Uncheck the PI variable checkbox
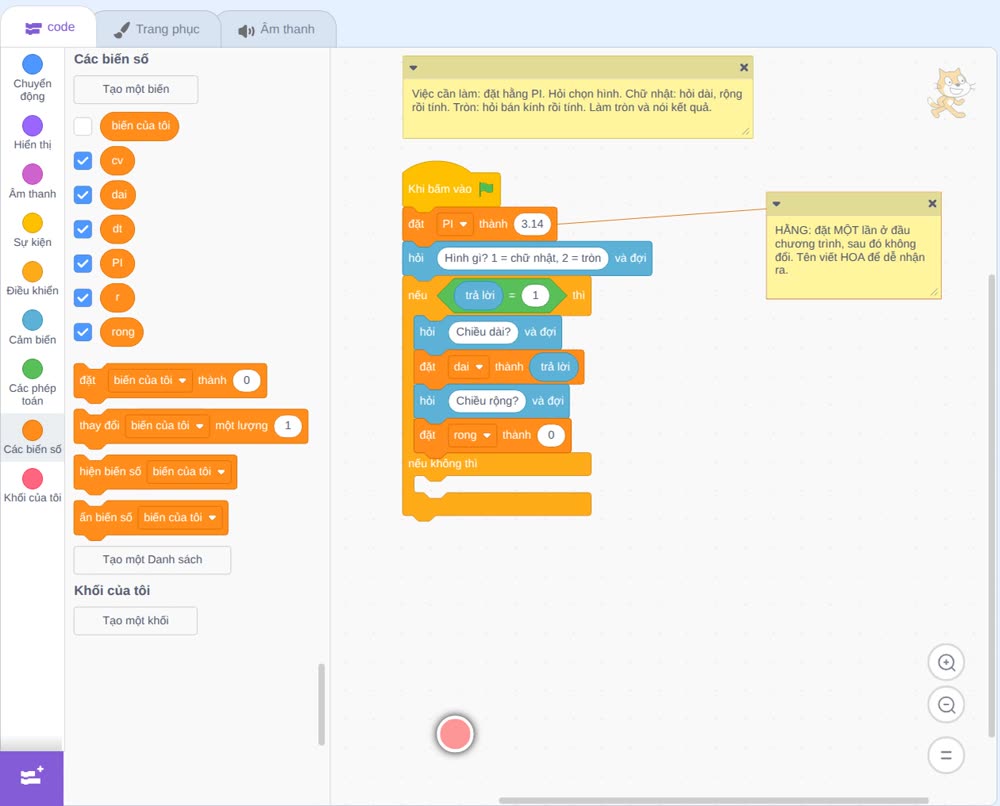 pyautogui.click(x=83, y=263)
